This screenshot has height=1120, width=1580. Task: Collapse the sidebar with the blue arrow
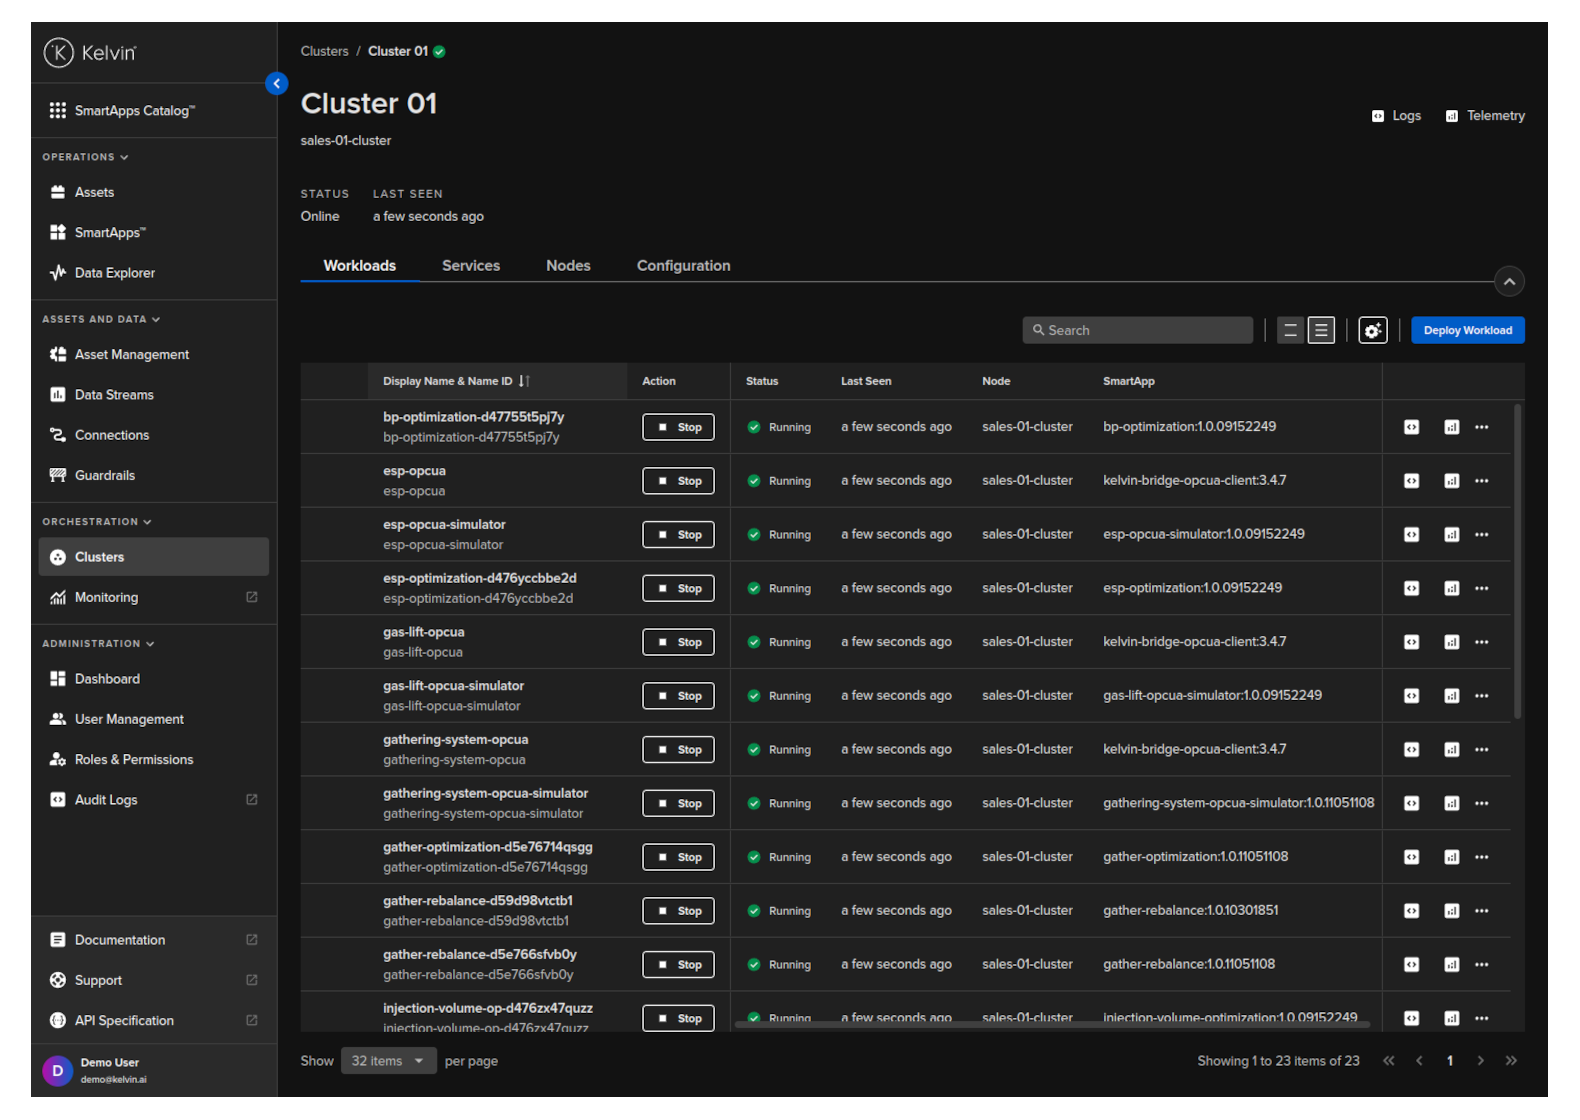click(277, 84)
